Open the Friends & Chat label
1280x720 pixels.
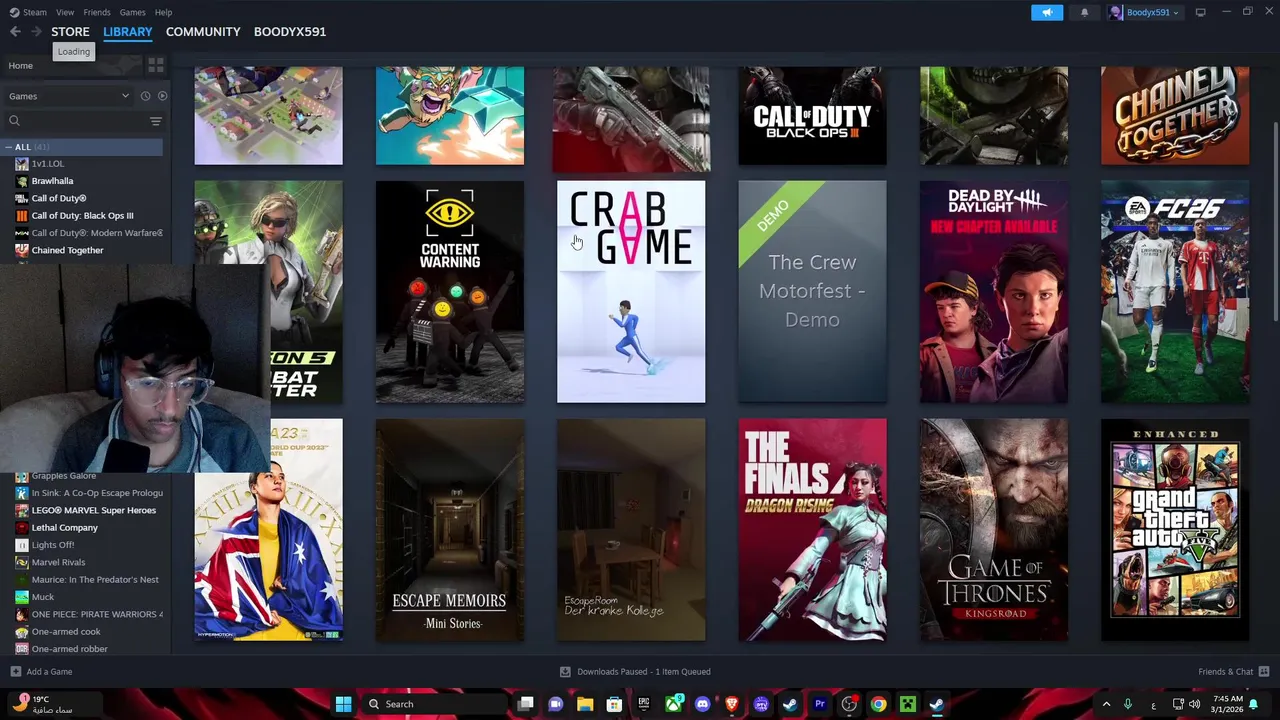pyautogui.click(x=1226, y=672)
